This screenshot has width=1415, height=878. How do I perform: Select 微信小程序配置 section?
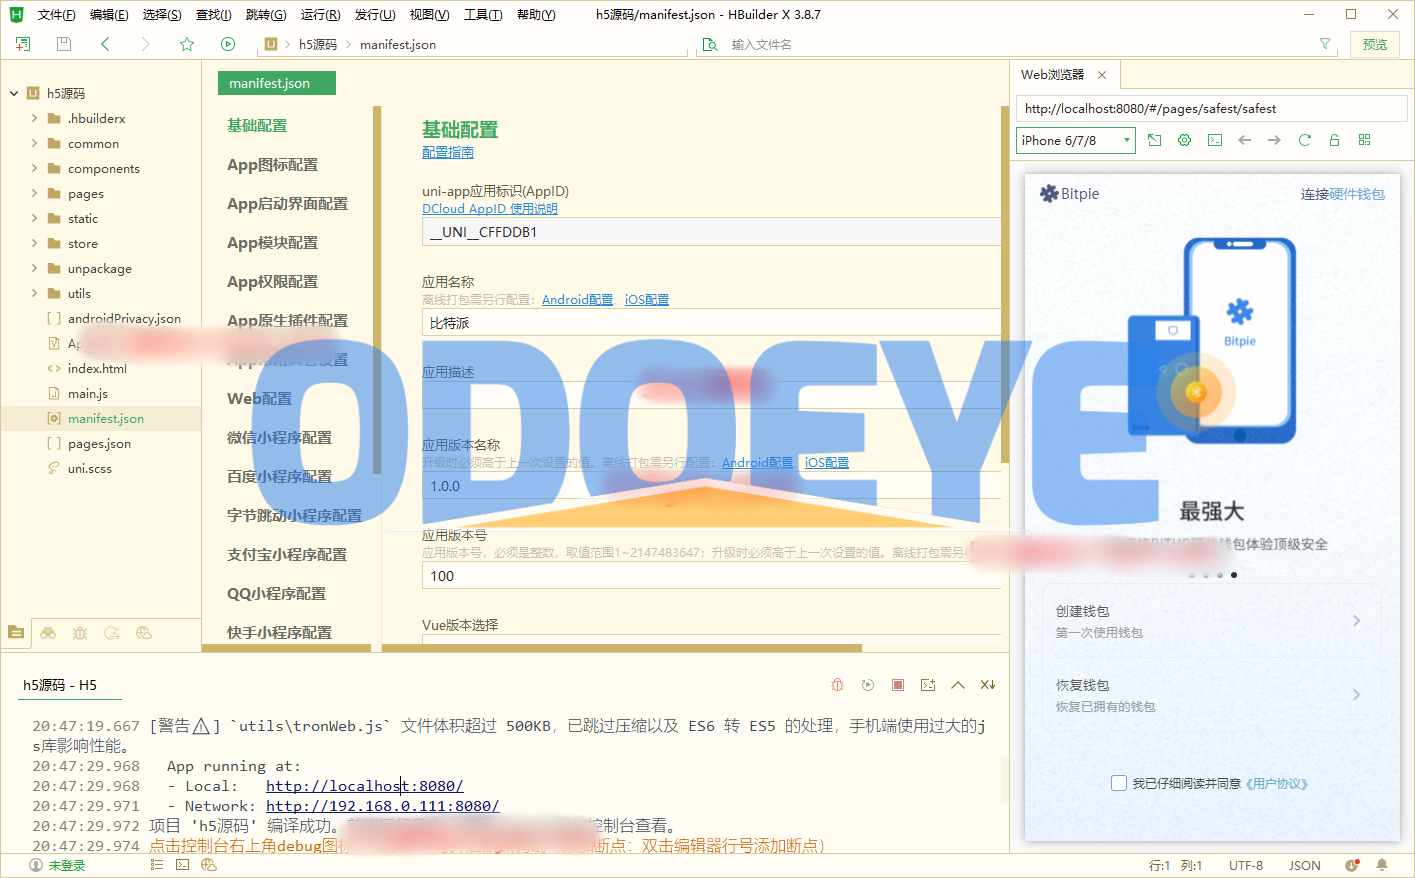click(x=279, y=437)
